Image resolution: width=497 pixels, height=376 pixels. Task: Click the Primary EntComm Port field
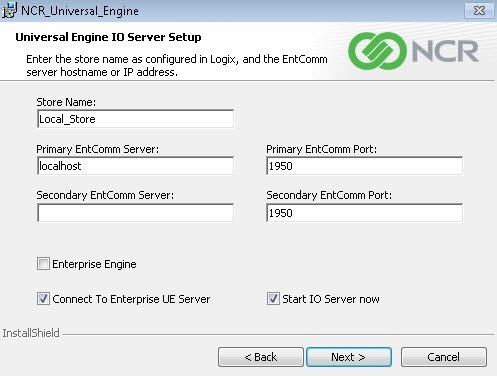(x=365, y=166)
